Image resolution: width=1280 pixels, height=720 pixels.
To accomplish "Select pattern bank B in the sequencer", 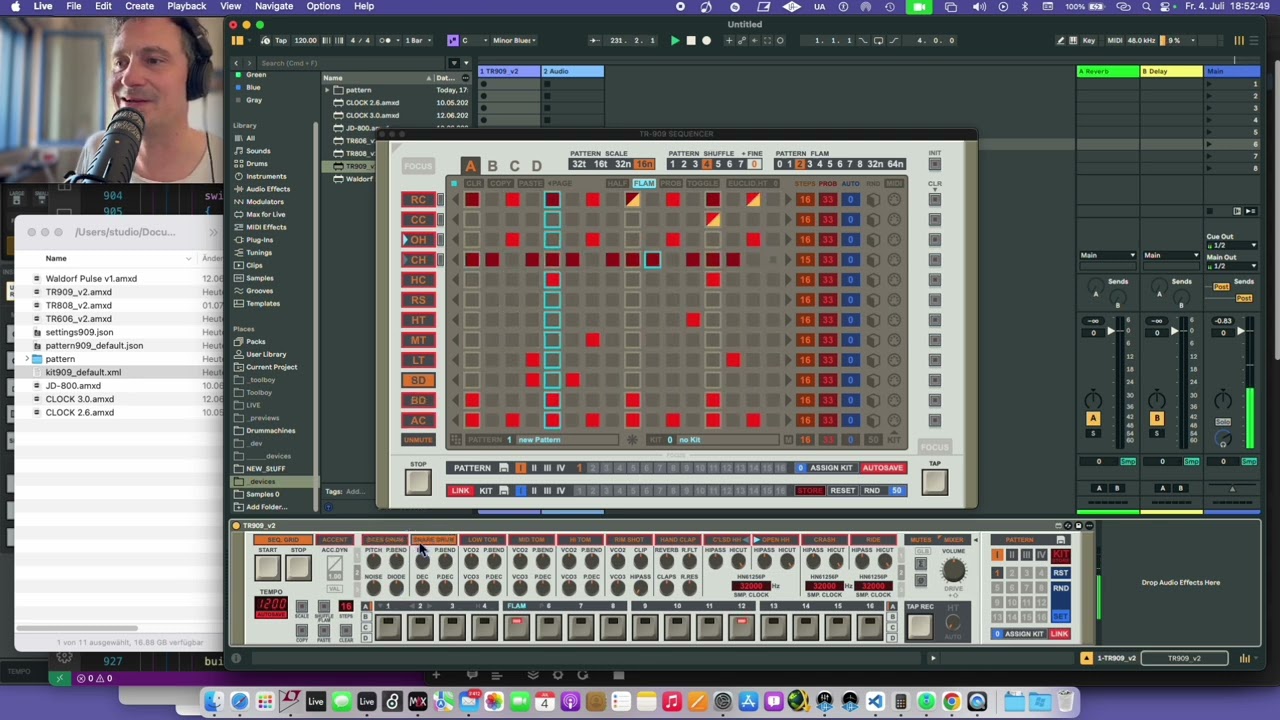I will 492,166.
